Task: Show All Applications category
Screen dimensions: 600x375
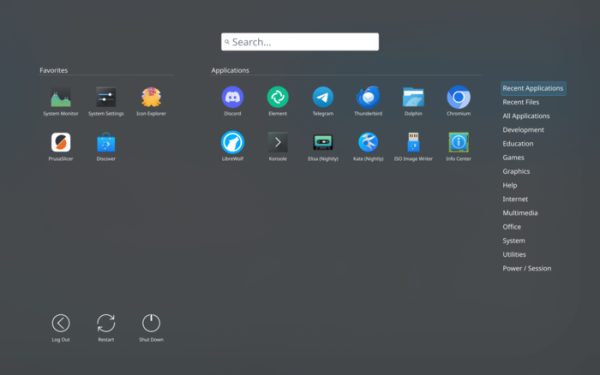Action: pyautogui.click(x=526, y=116)
